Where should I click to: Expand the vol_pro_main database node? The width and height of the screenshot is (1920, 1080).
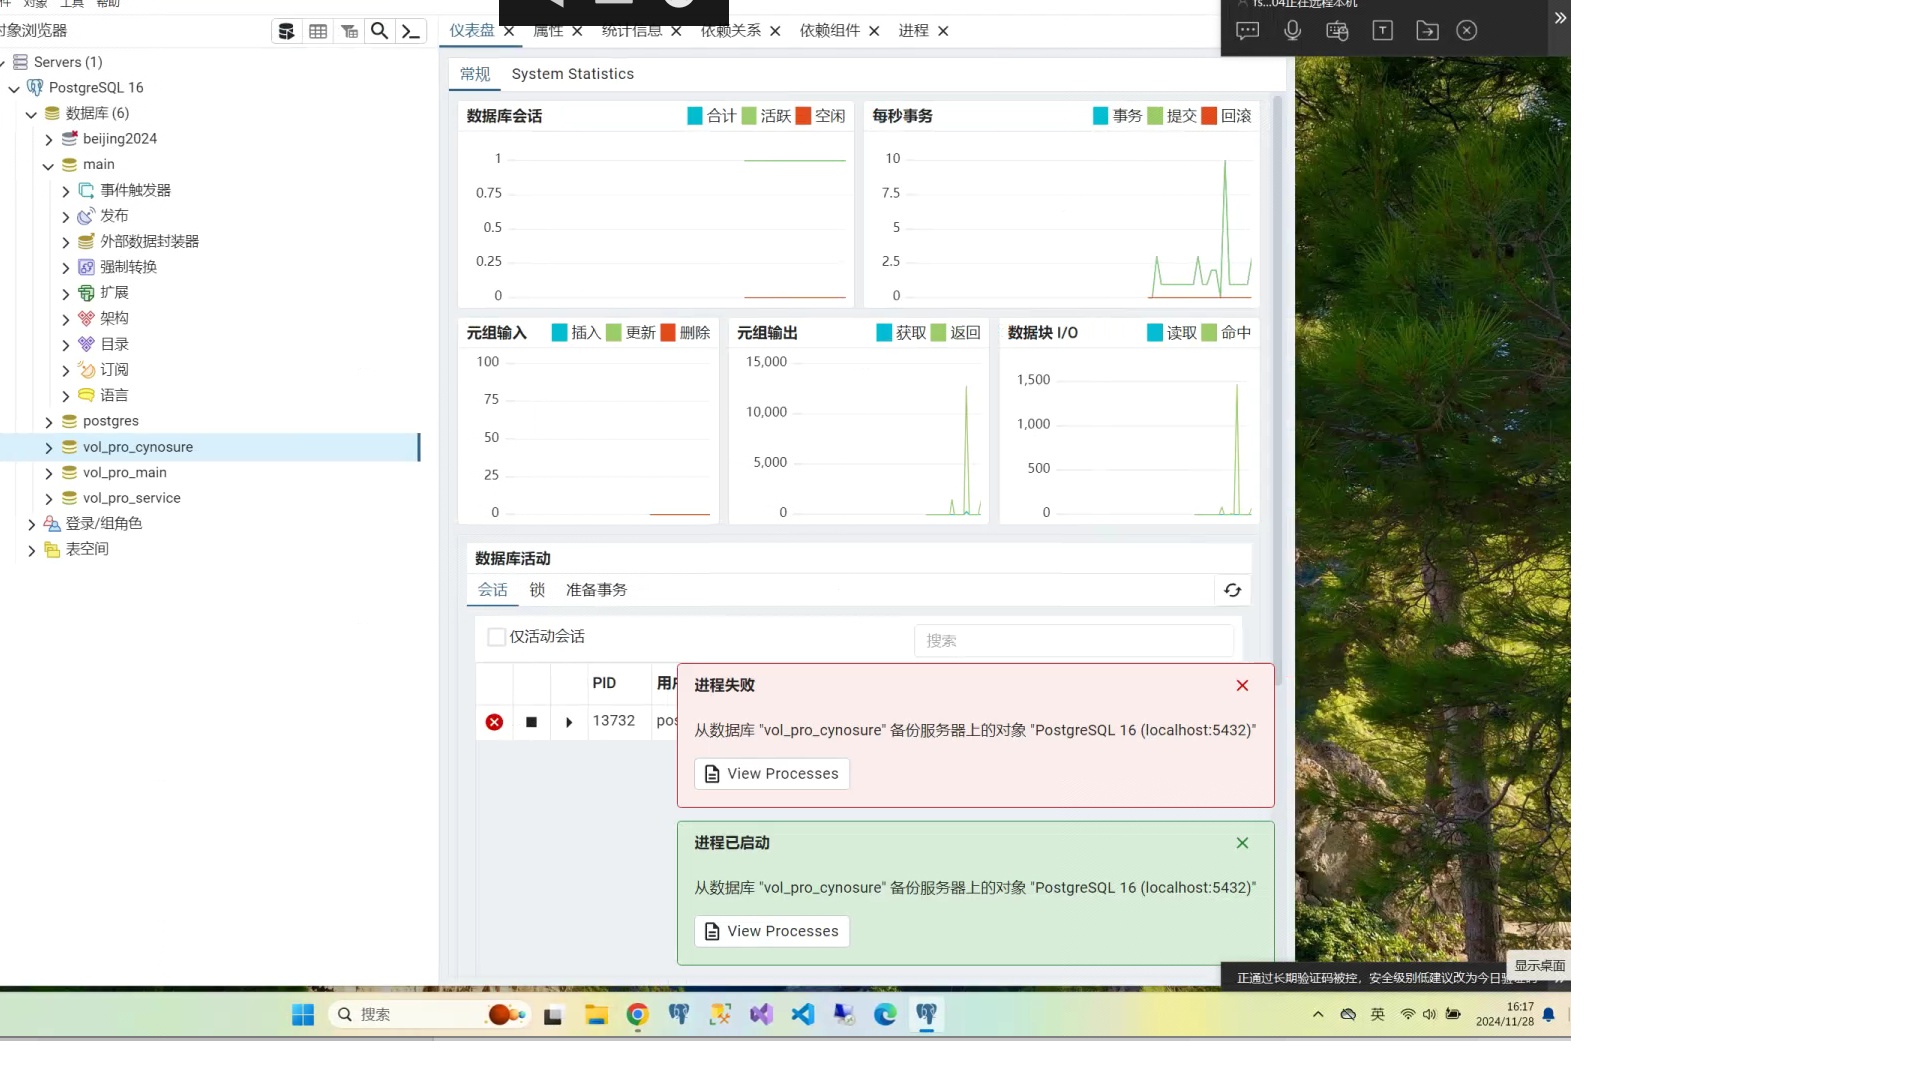click(x=49, y=473)
